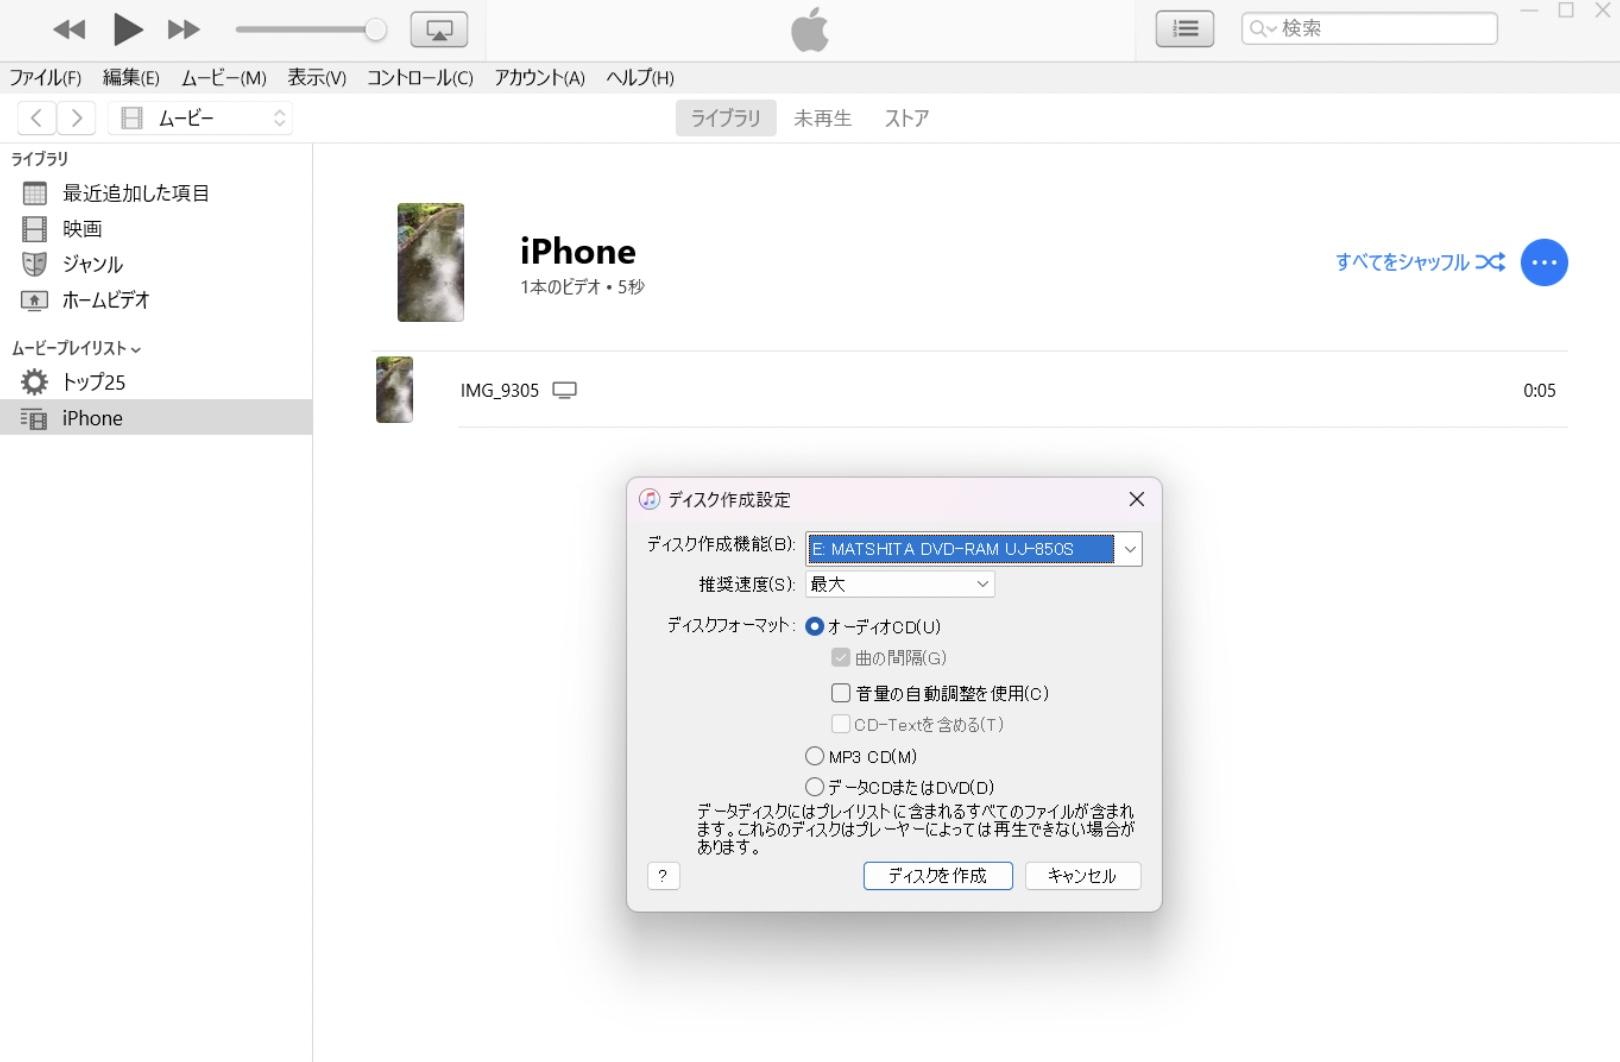Screen dimensions: 1620x1062
Task: Open the ムービー media type dropdown
Action: (200, 118)
